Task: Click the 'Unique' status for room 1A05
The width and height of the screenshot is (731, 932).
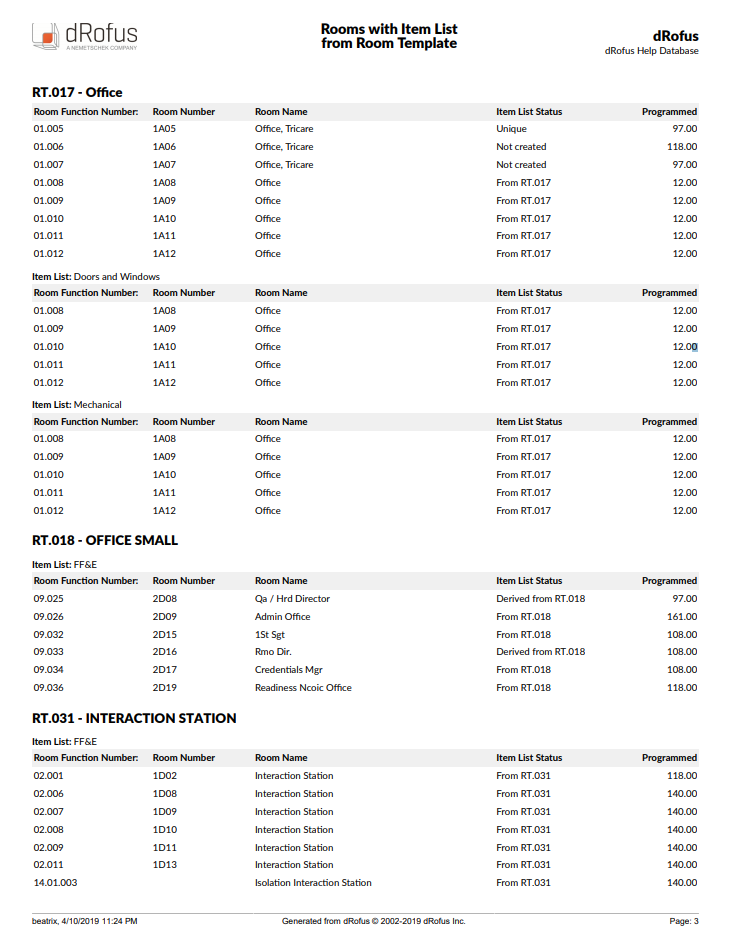Action: [x=511, y=129]
